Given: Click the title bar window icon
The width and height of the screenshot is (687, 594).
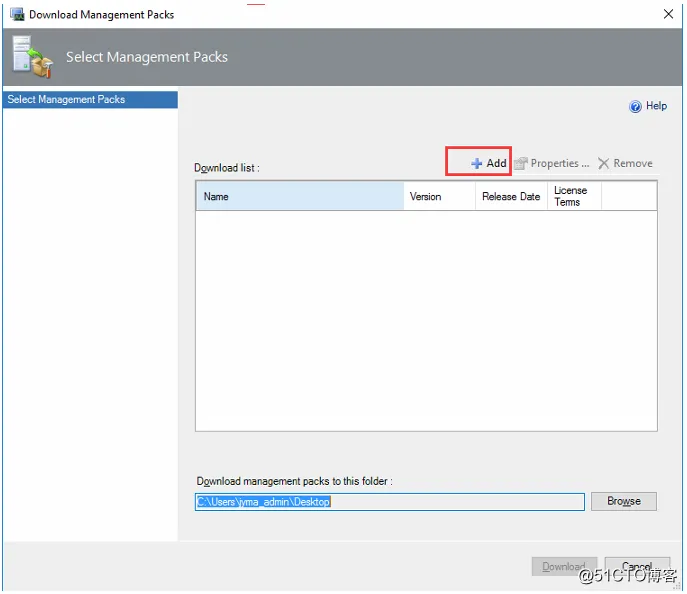Looking at the screenshot, I should point(18,14).
